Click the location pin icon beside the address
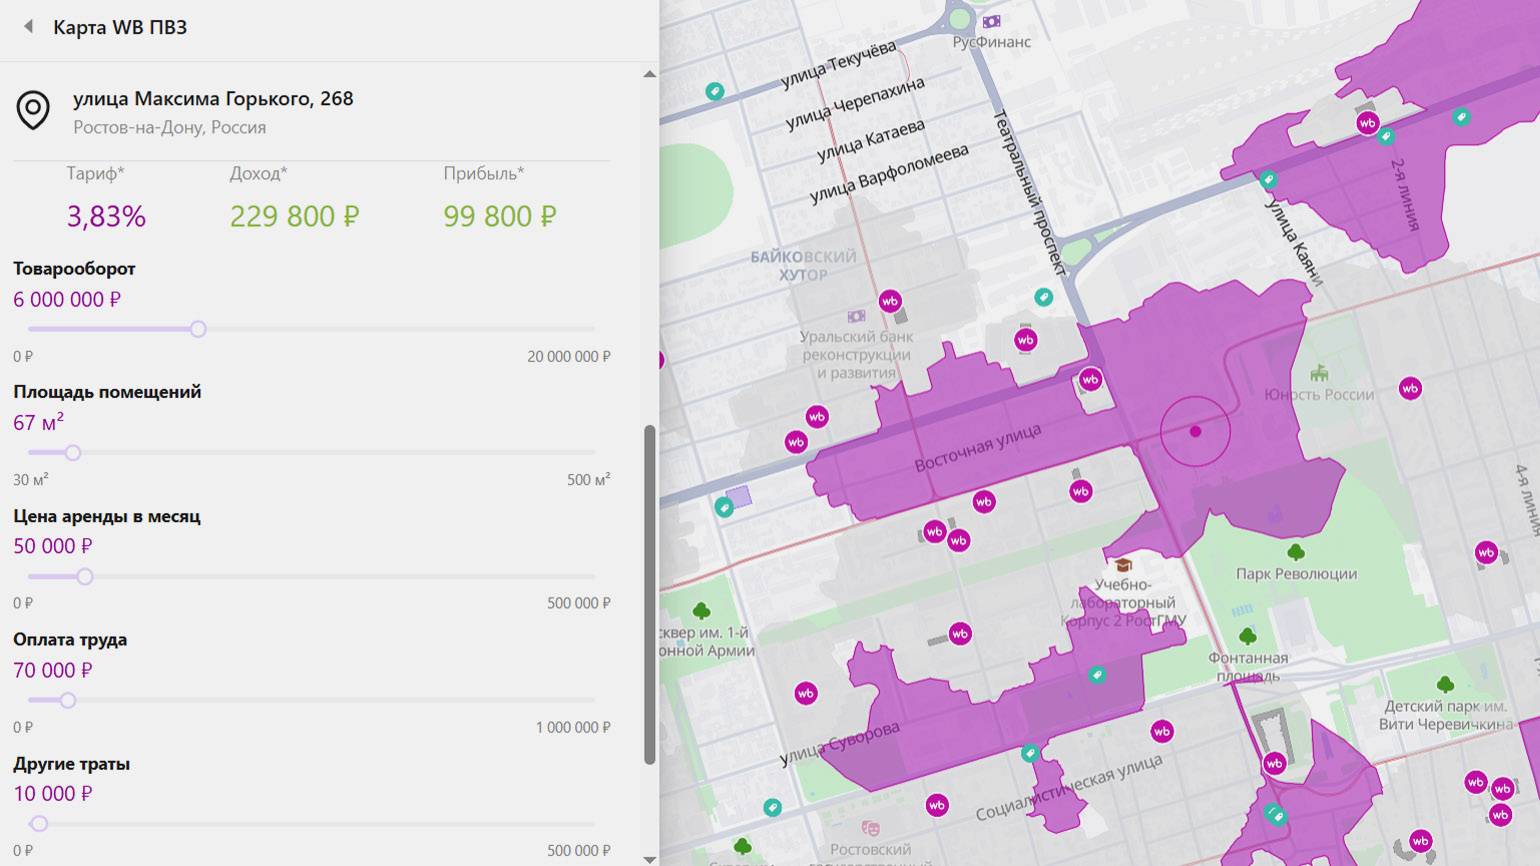The image size is (1540, 866). pos(33,110)
